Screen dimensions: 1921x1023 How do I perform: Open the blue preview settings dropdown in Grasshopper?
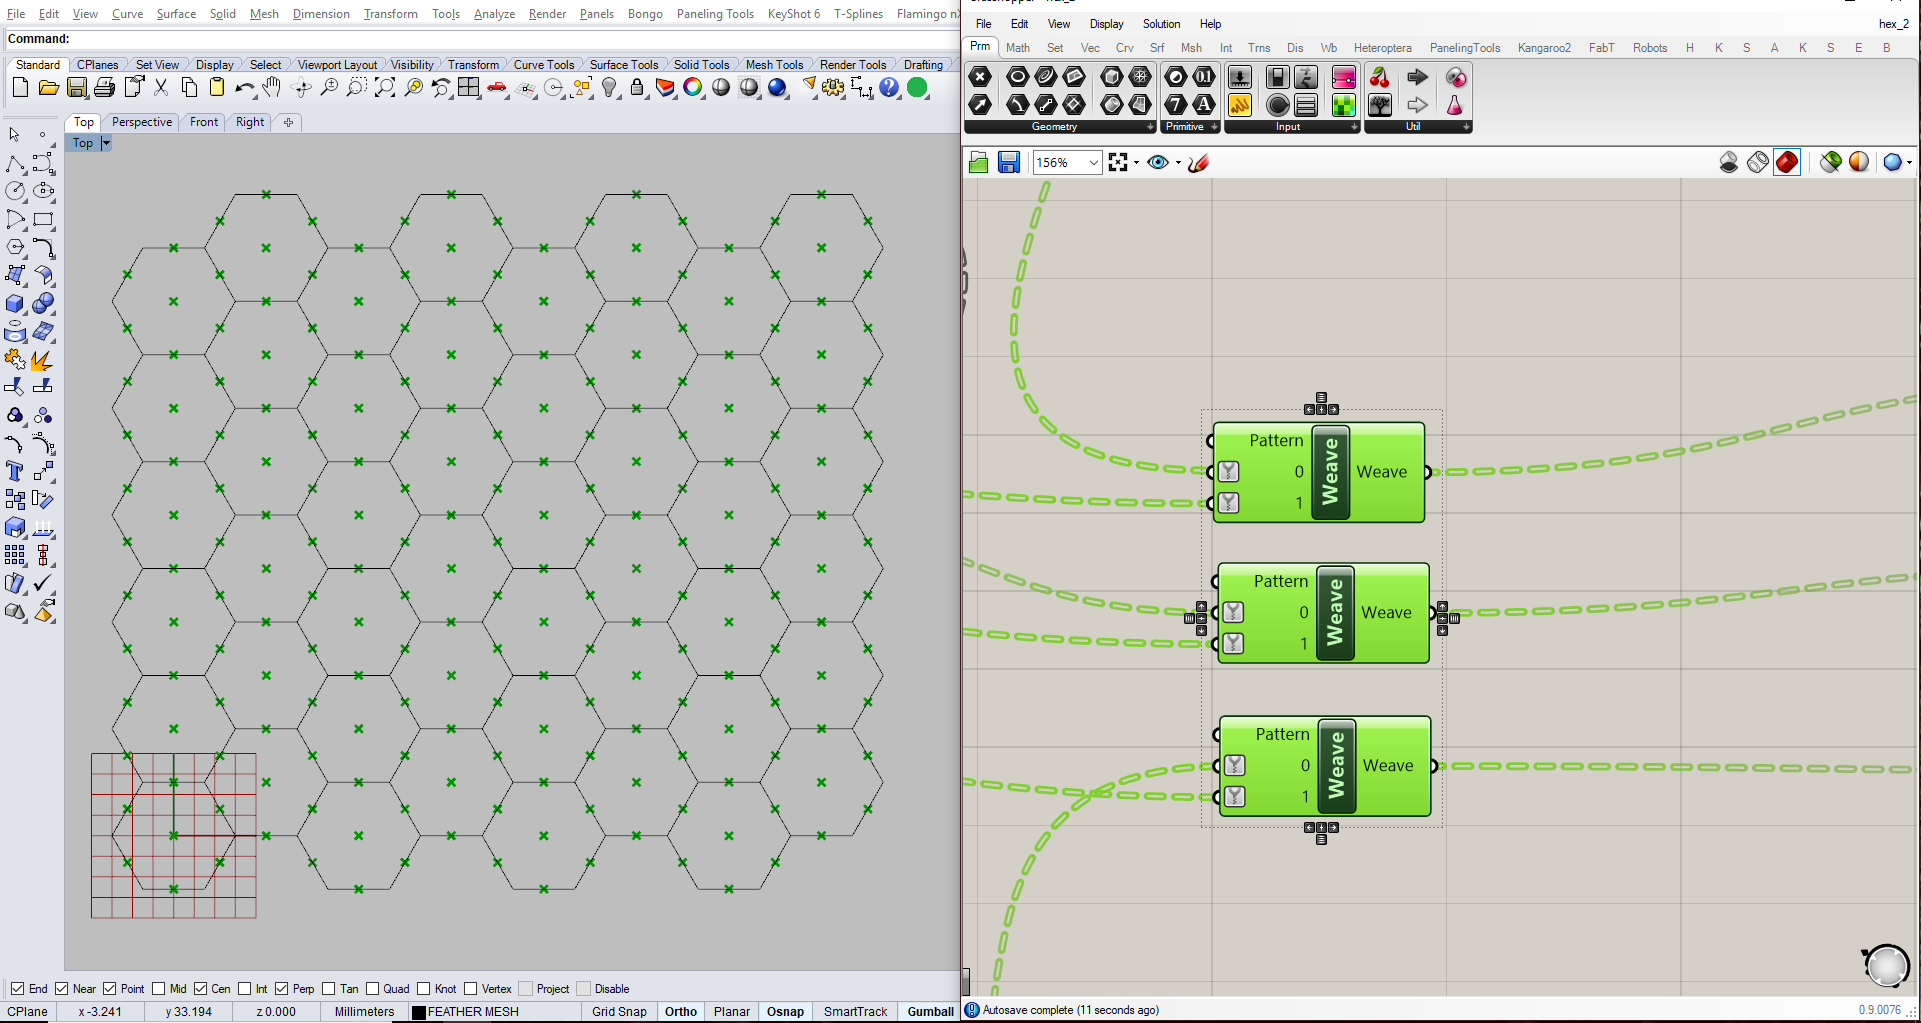(x=1909, y=163)
